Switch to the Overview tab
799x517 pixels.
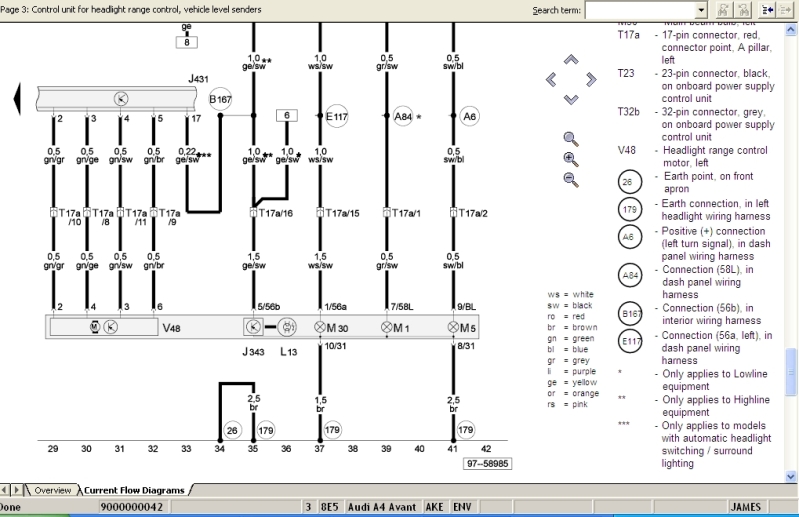point(52,490)
